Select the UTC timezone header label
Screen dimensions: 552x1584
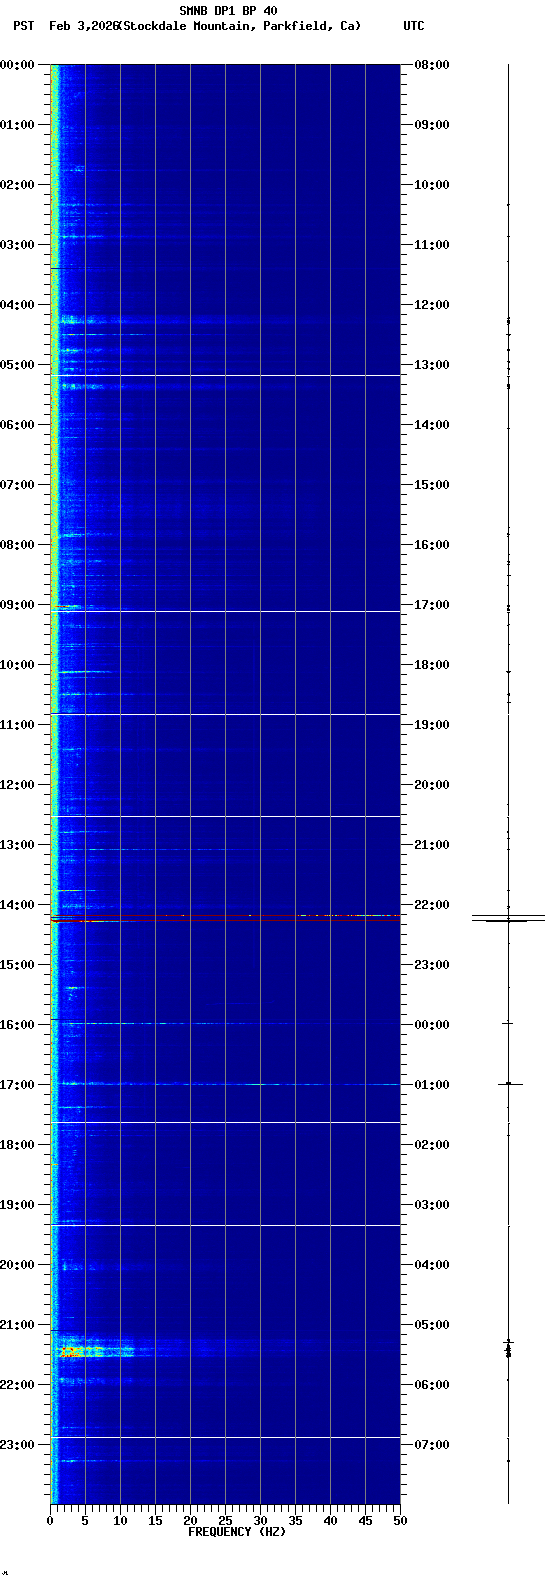pyautogui.click(x=414, y=26)
